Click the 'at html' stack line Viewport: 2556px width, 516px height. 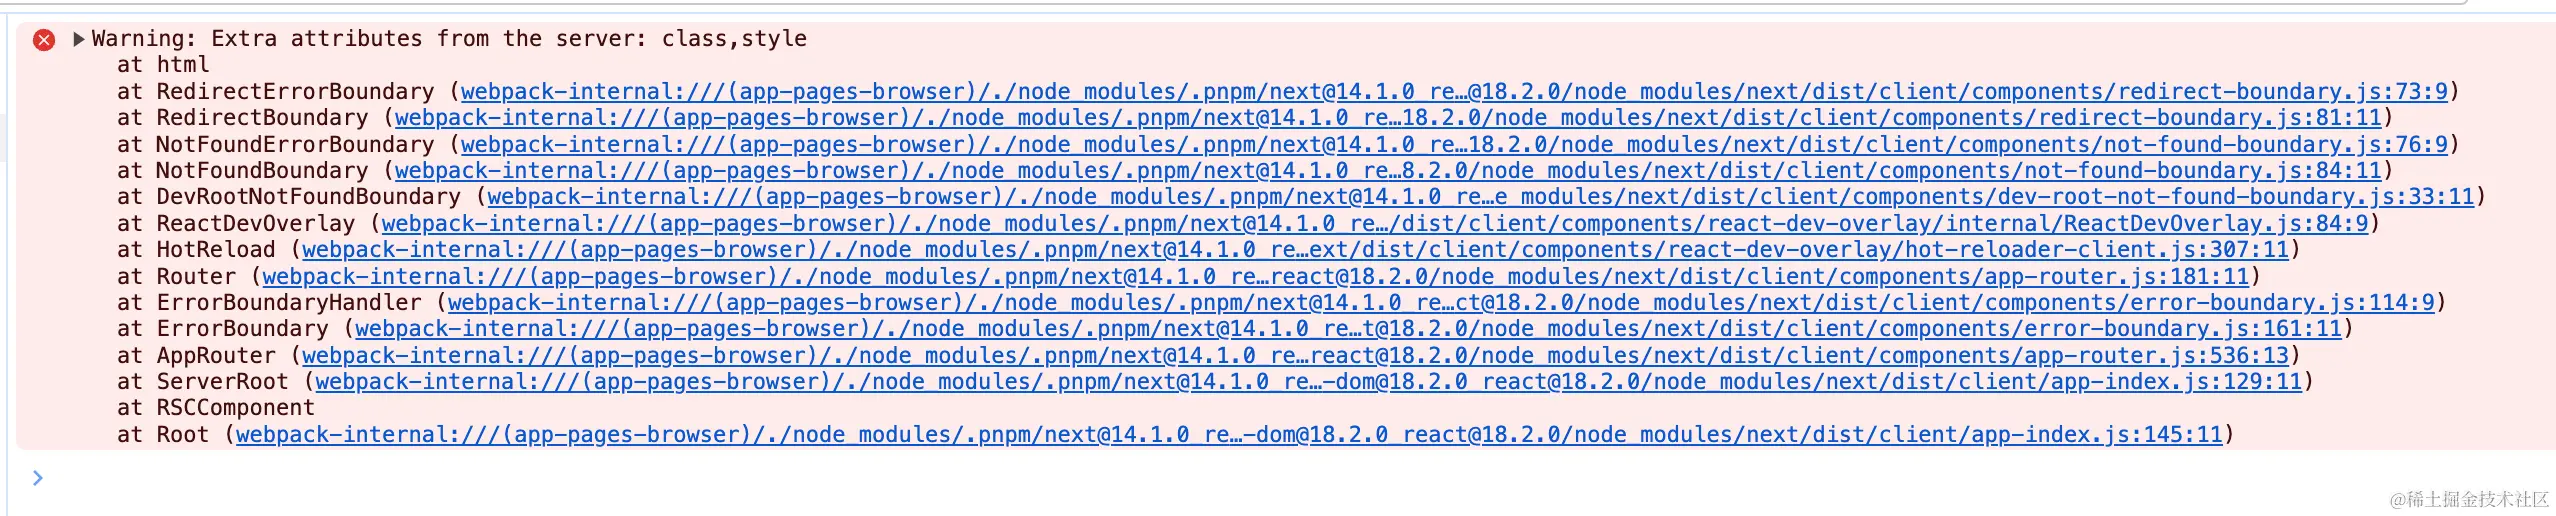click(163, 65)
